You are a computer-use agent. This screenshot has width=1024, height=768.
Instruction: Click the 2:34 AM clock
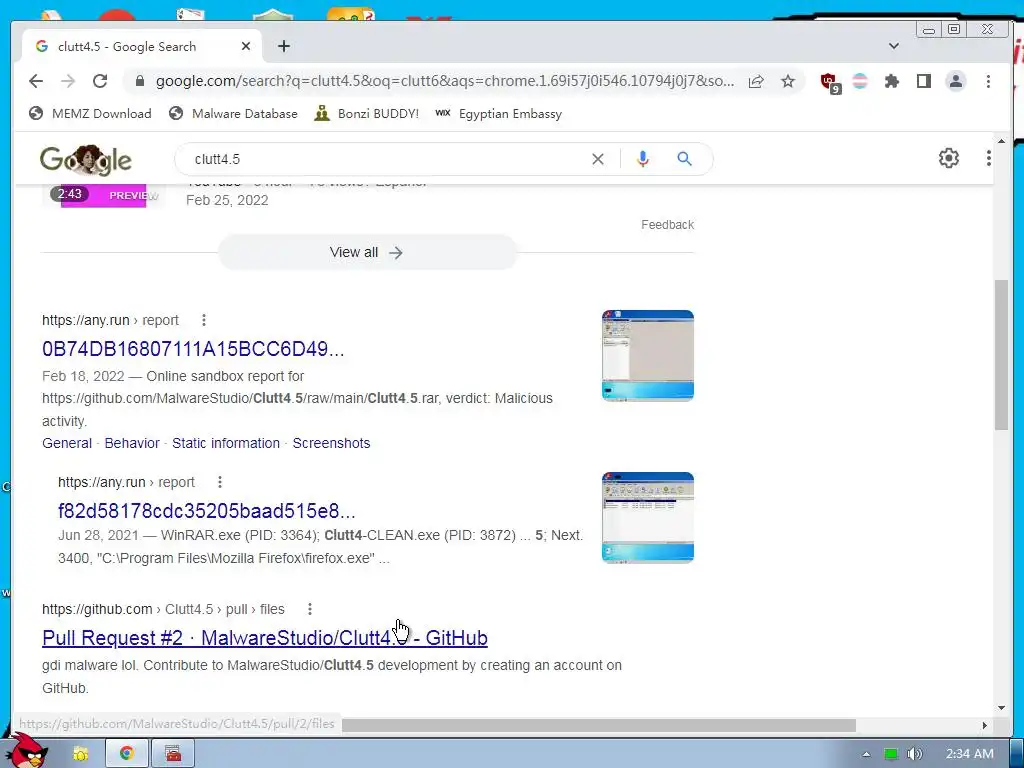970,754
